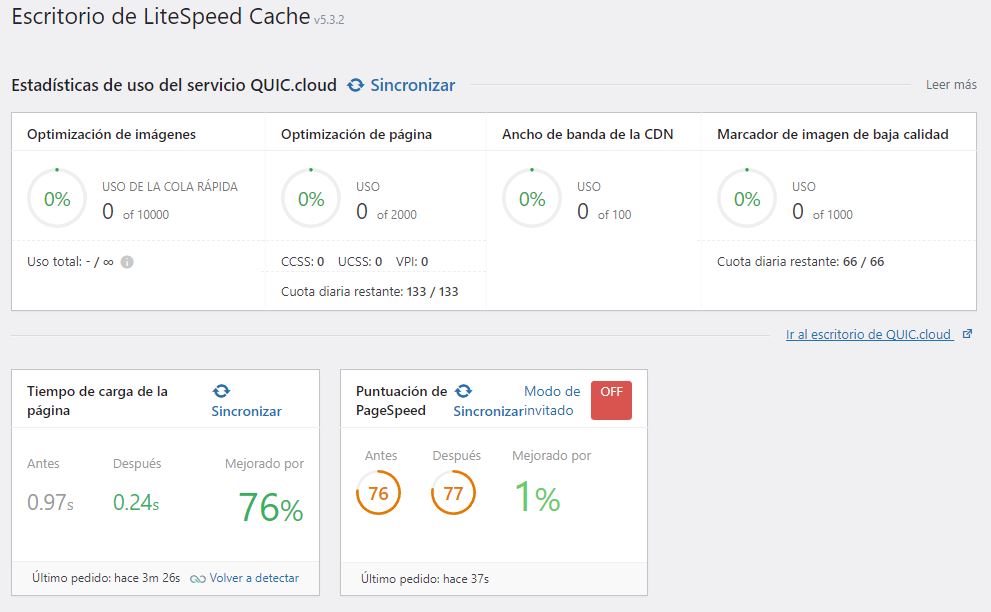The width and height of the screenshot is (991, 612).
Task: Open the Modo de invitado link
Action: pyautogui.click(x=550, y=401)
